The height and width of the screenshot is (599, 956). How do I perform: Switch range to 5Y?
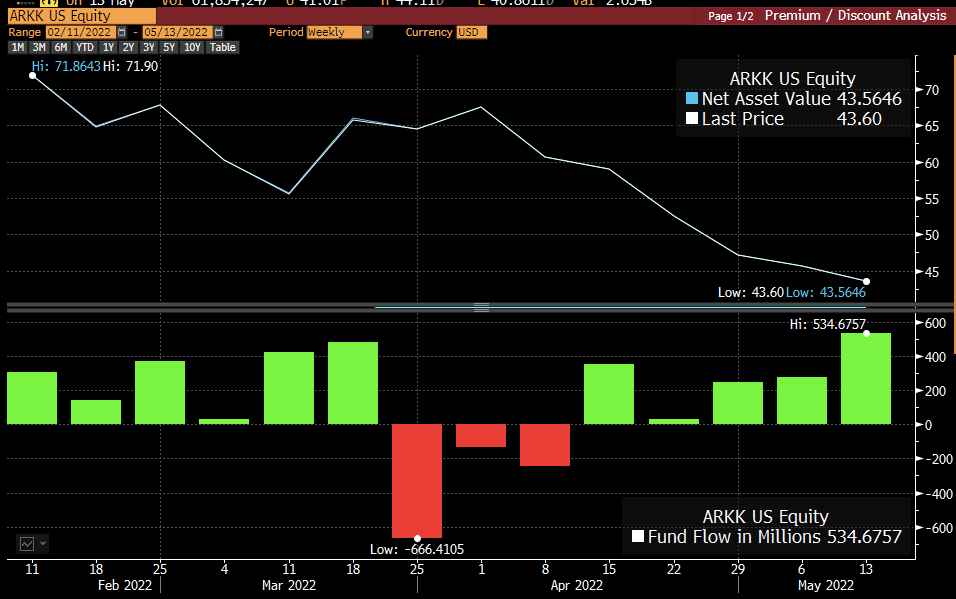(169, 48)
